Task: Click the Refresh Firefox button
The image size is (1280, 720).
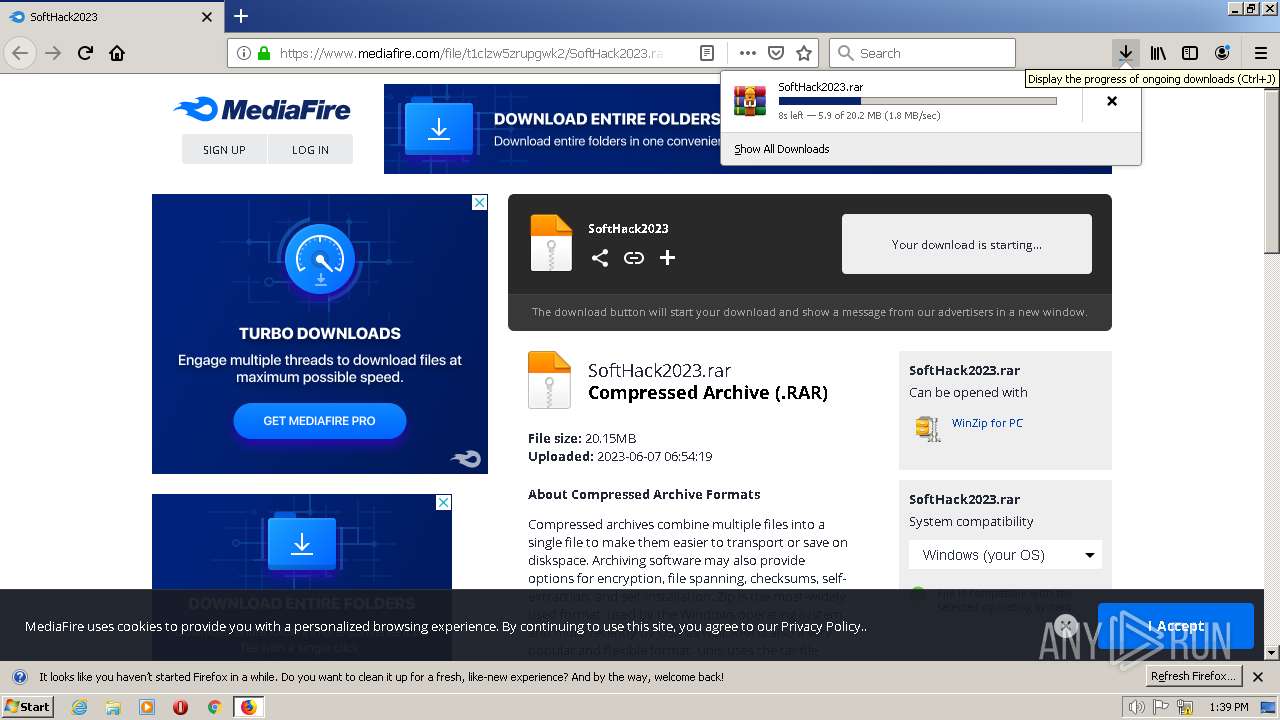Action: pyautogui.click(x=1193, y=676)
